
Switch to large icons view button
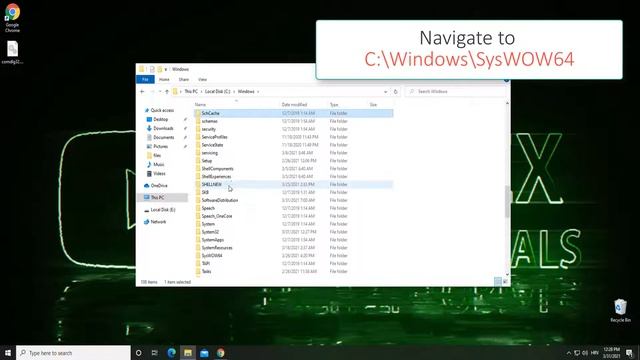click(505, 282)
